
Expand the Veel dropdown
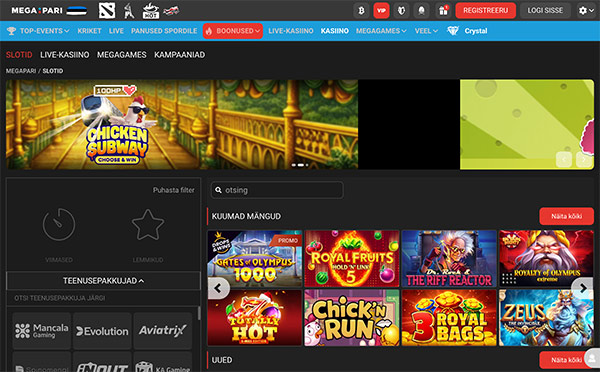click(x=426, y=31)
